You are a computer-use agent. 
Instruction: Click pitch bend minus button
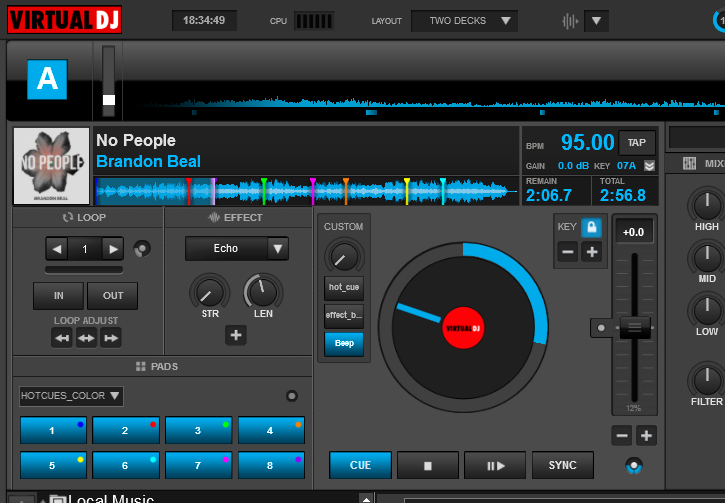[622, 436]
